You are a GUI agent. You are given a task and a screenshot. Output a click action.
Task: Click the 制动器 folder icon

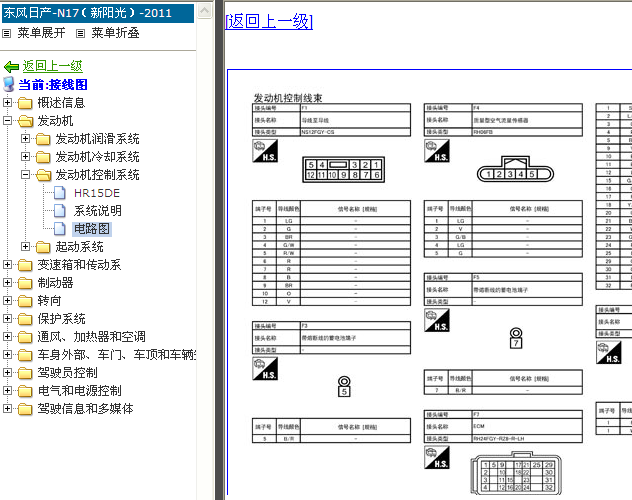(25, 283)
